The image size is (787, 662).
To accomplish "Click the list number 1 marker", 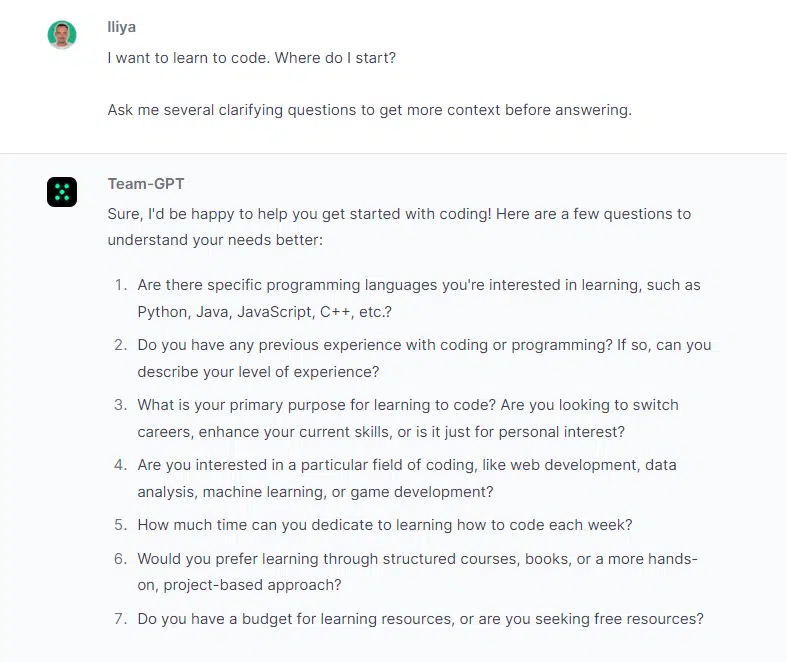I will pyautogui.click(x=121, y=285).
